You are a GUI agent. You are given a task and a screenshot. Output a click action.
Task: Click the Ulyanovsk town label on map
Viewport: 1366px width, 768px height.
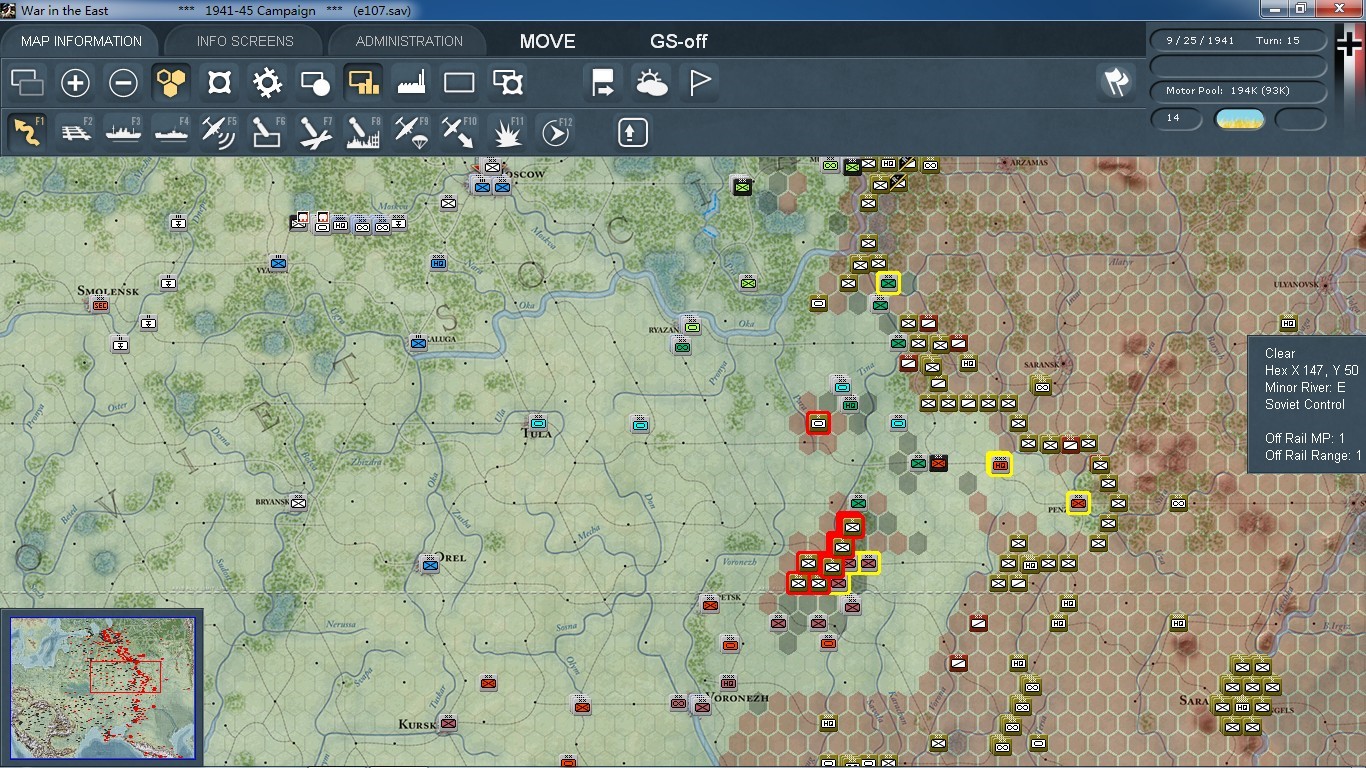click(x=1296, y=285)
